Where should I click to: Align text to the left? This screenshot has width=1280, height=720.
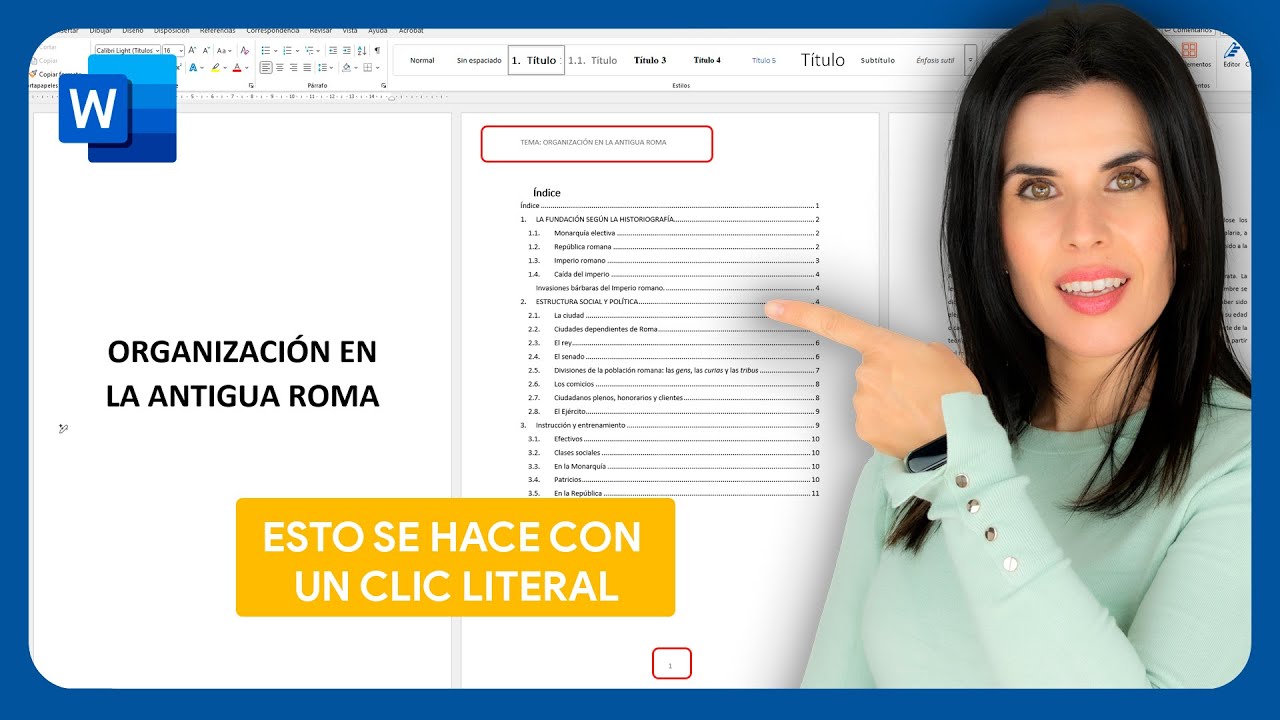click(x=266, y=67)
